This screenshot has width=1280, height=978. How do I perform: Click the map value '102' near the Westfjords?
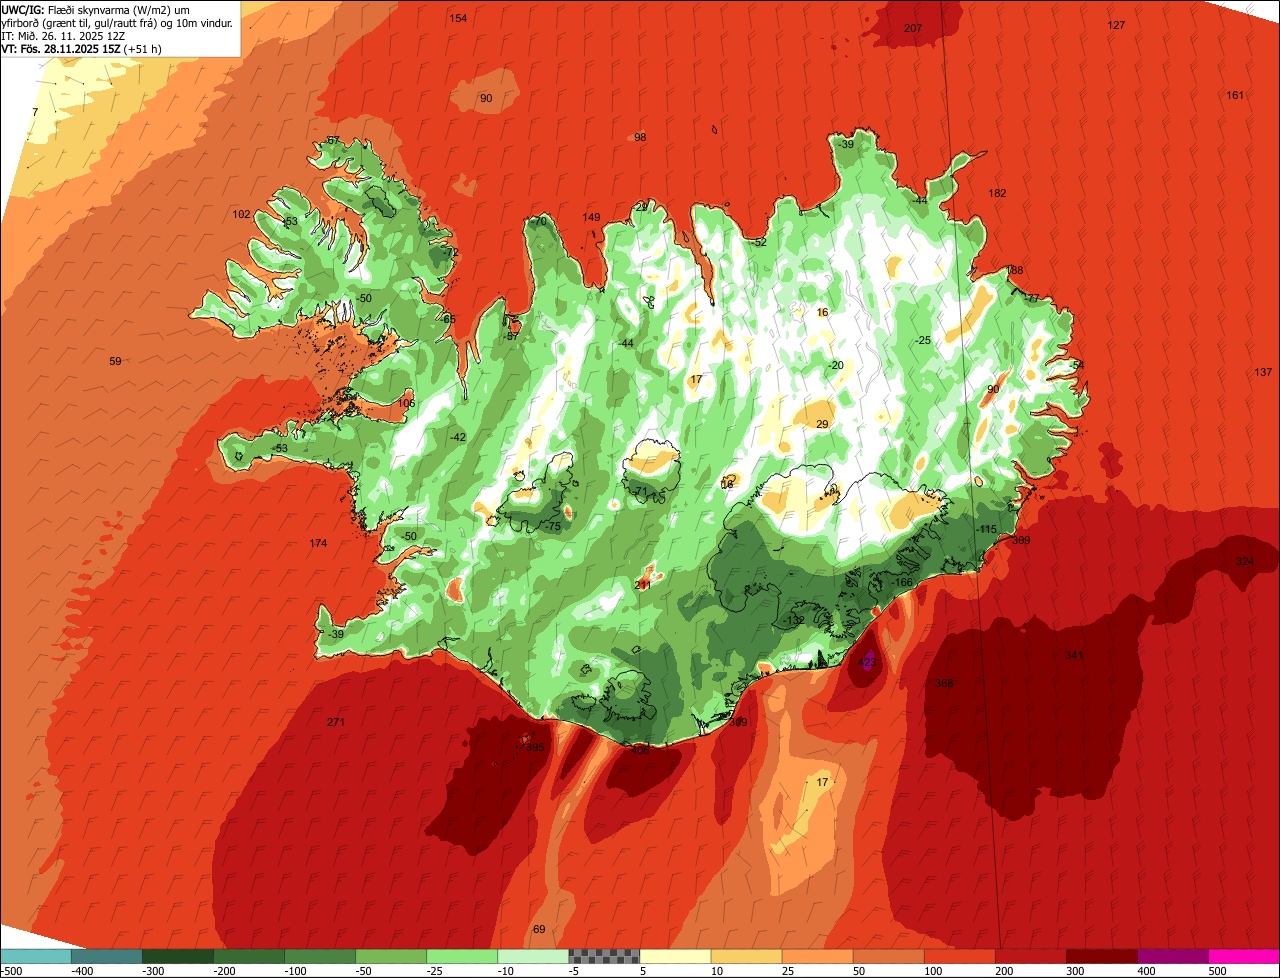[241, 214]
